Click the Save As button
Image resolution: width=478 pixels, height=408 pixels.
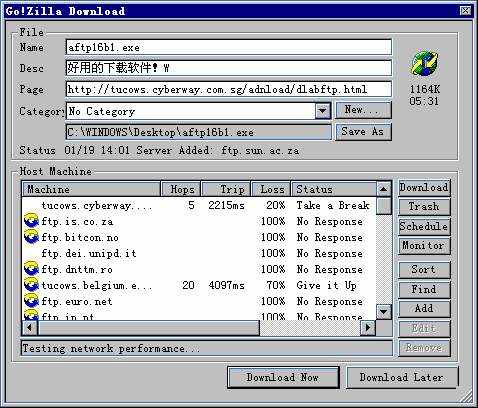[x=363, y=132]
